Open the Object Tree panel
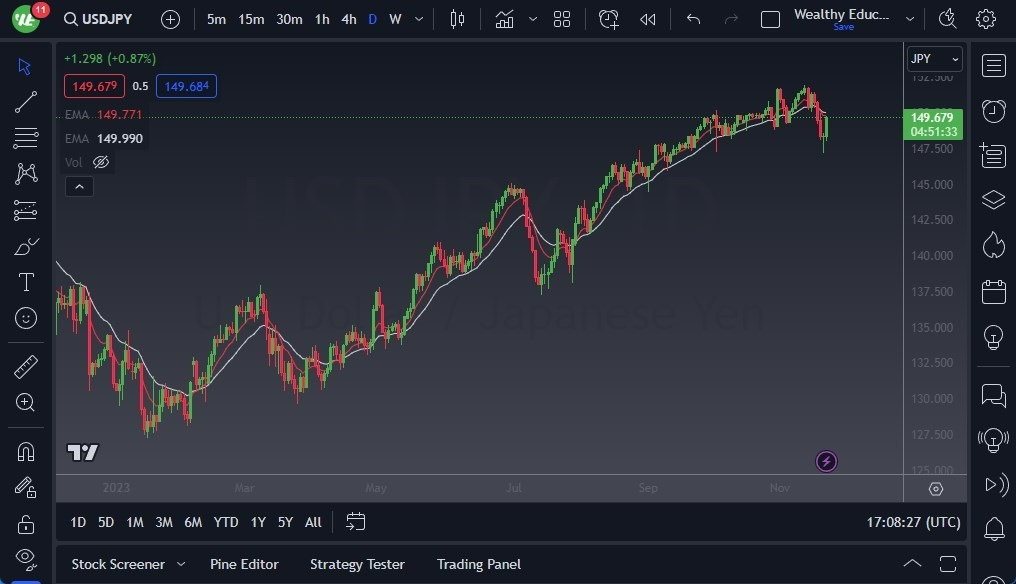This screenshot has height=584, width=1016. 993,199
